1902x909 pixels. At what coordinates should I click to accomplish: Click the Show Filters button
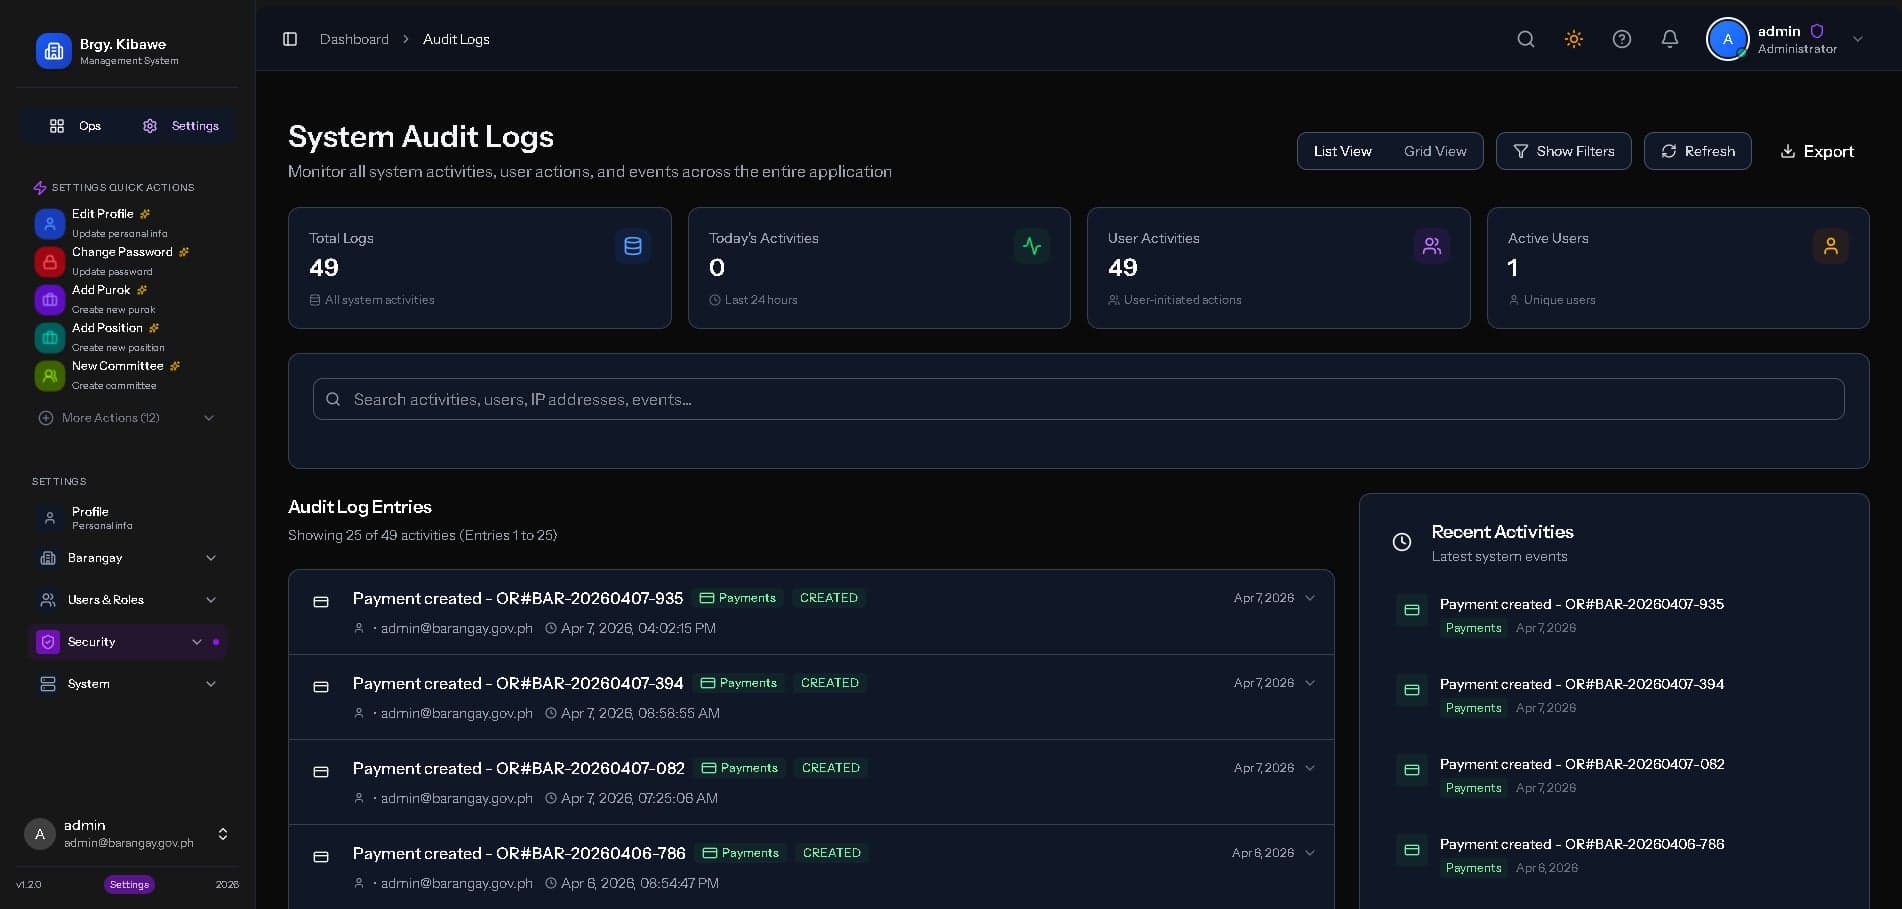(1564, 151)
